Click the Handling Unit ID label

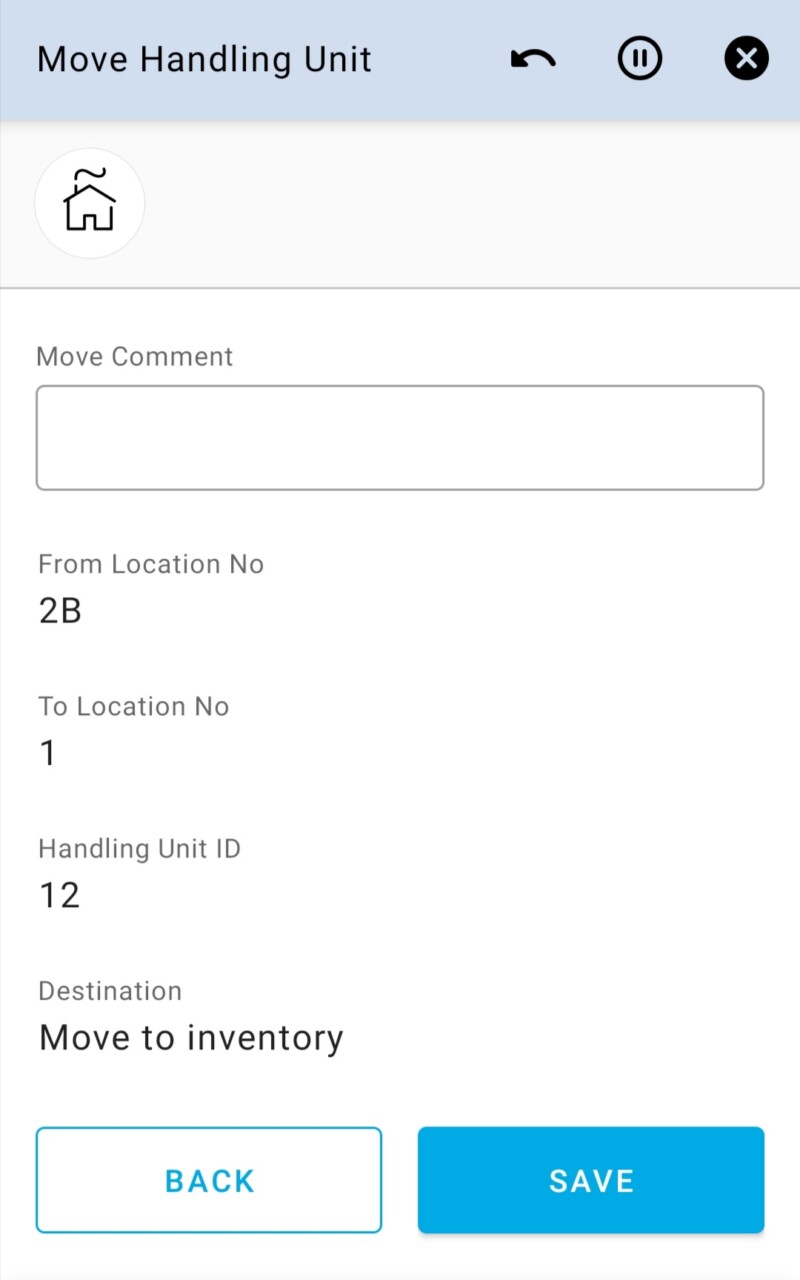click(x=139, y=849)
